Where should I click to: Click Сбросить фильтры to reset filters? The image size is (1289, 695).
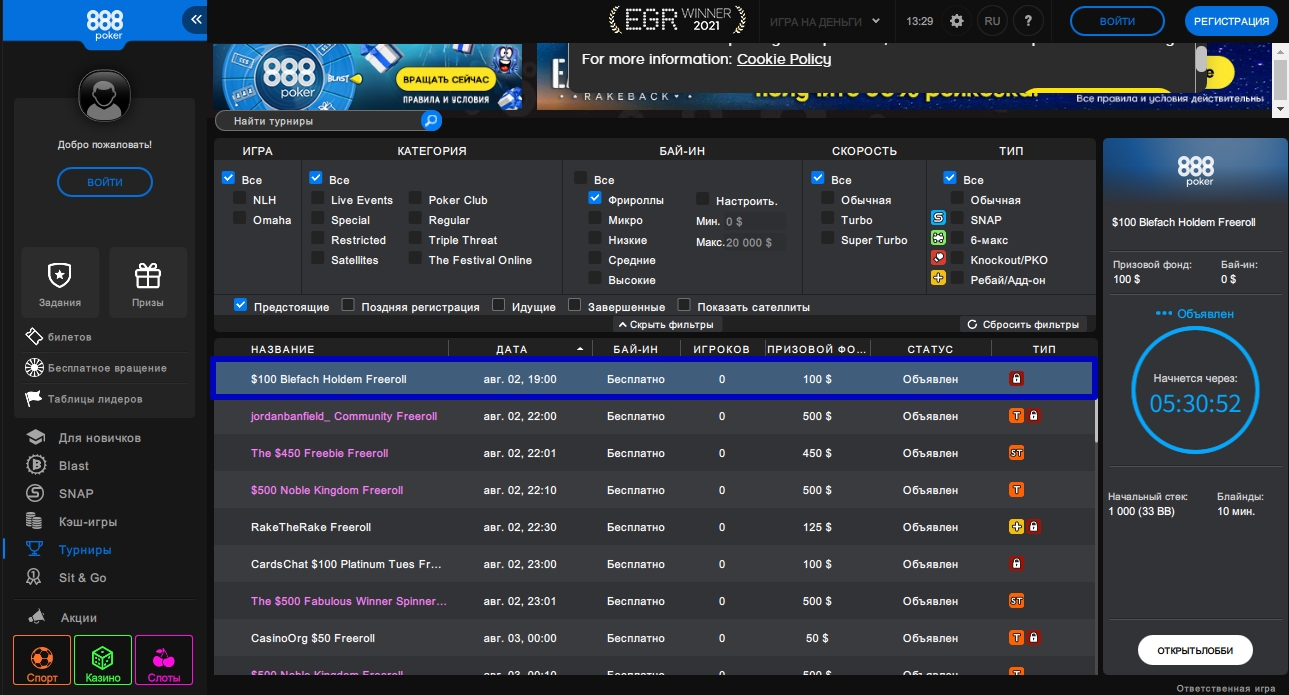tap(1023, 325)
